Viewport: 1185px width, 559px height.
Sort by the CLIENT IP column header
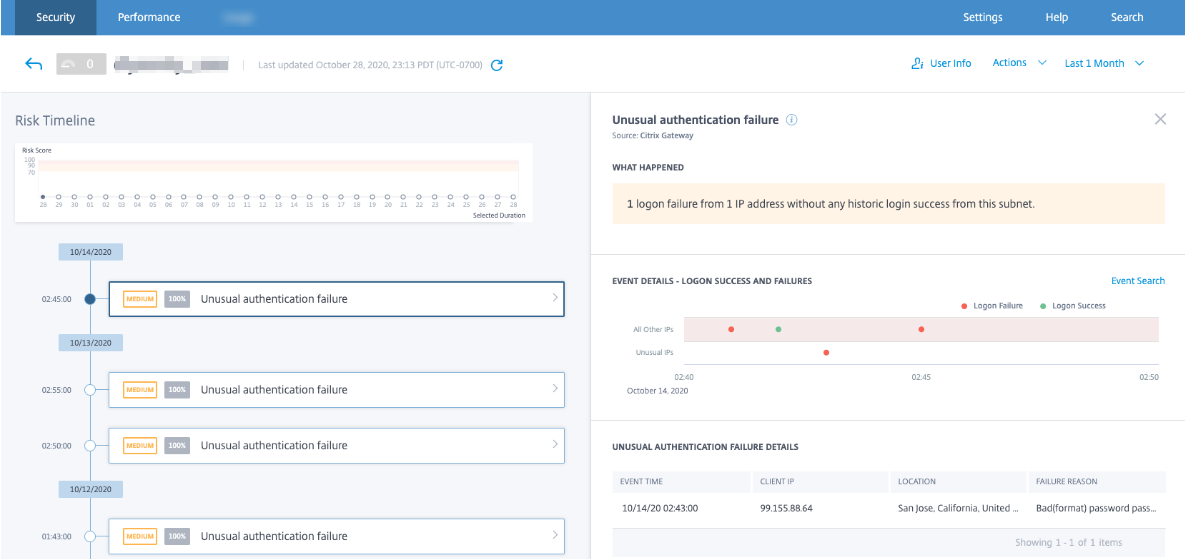coord(821,481)
